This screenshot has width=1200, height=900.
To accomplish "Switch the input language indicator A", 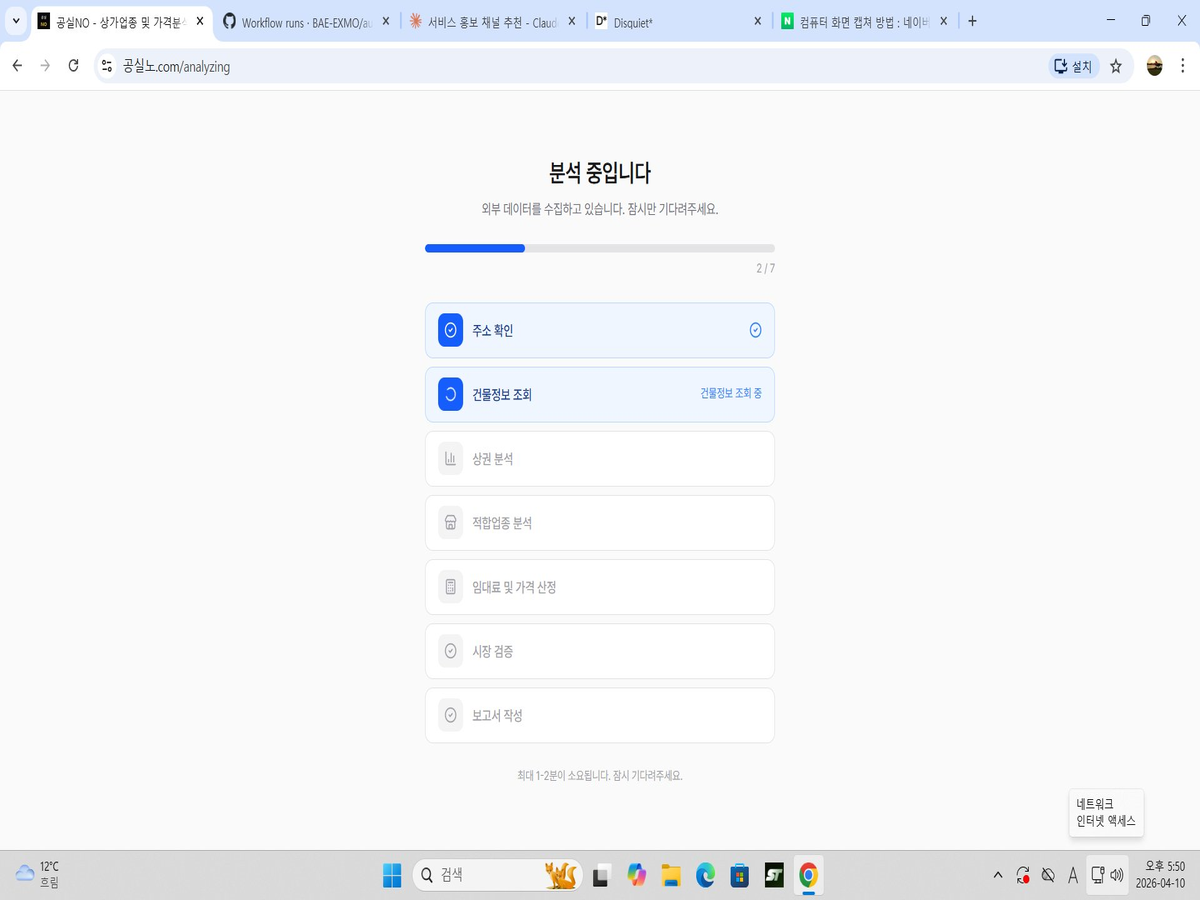I will click(1073, 876).
